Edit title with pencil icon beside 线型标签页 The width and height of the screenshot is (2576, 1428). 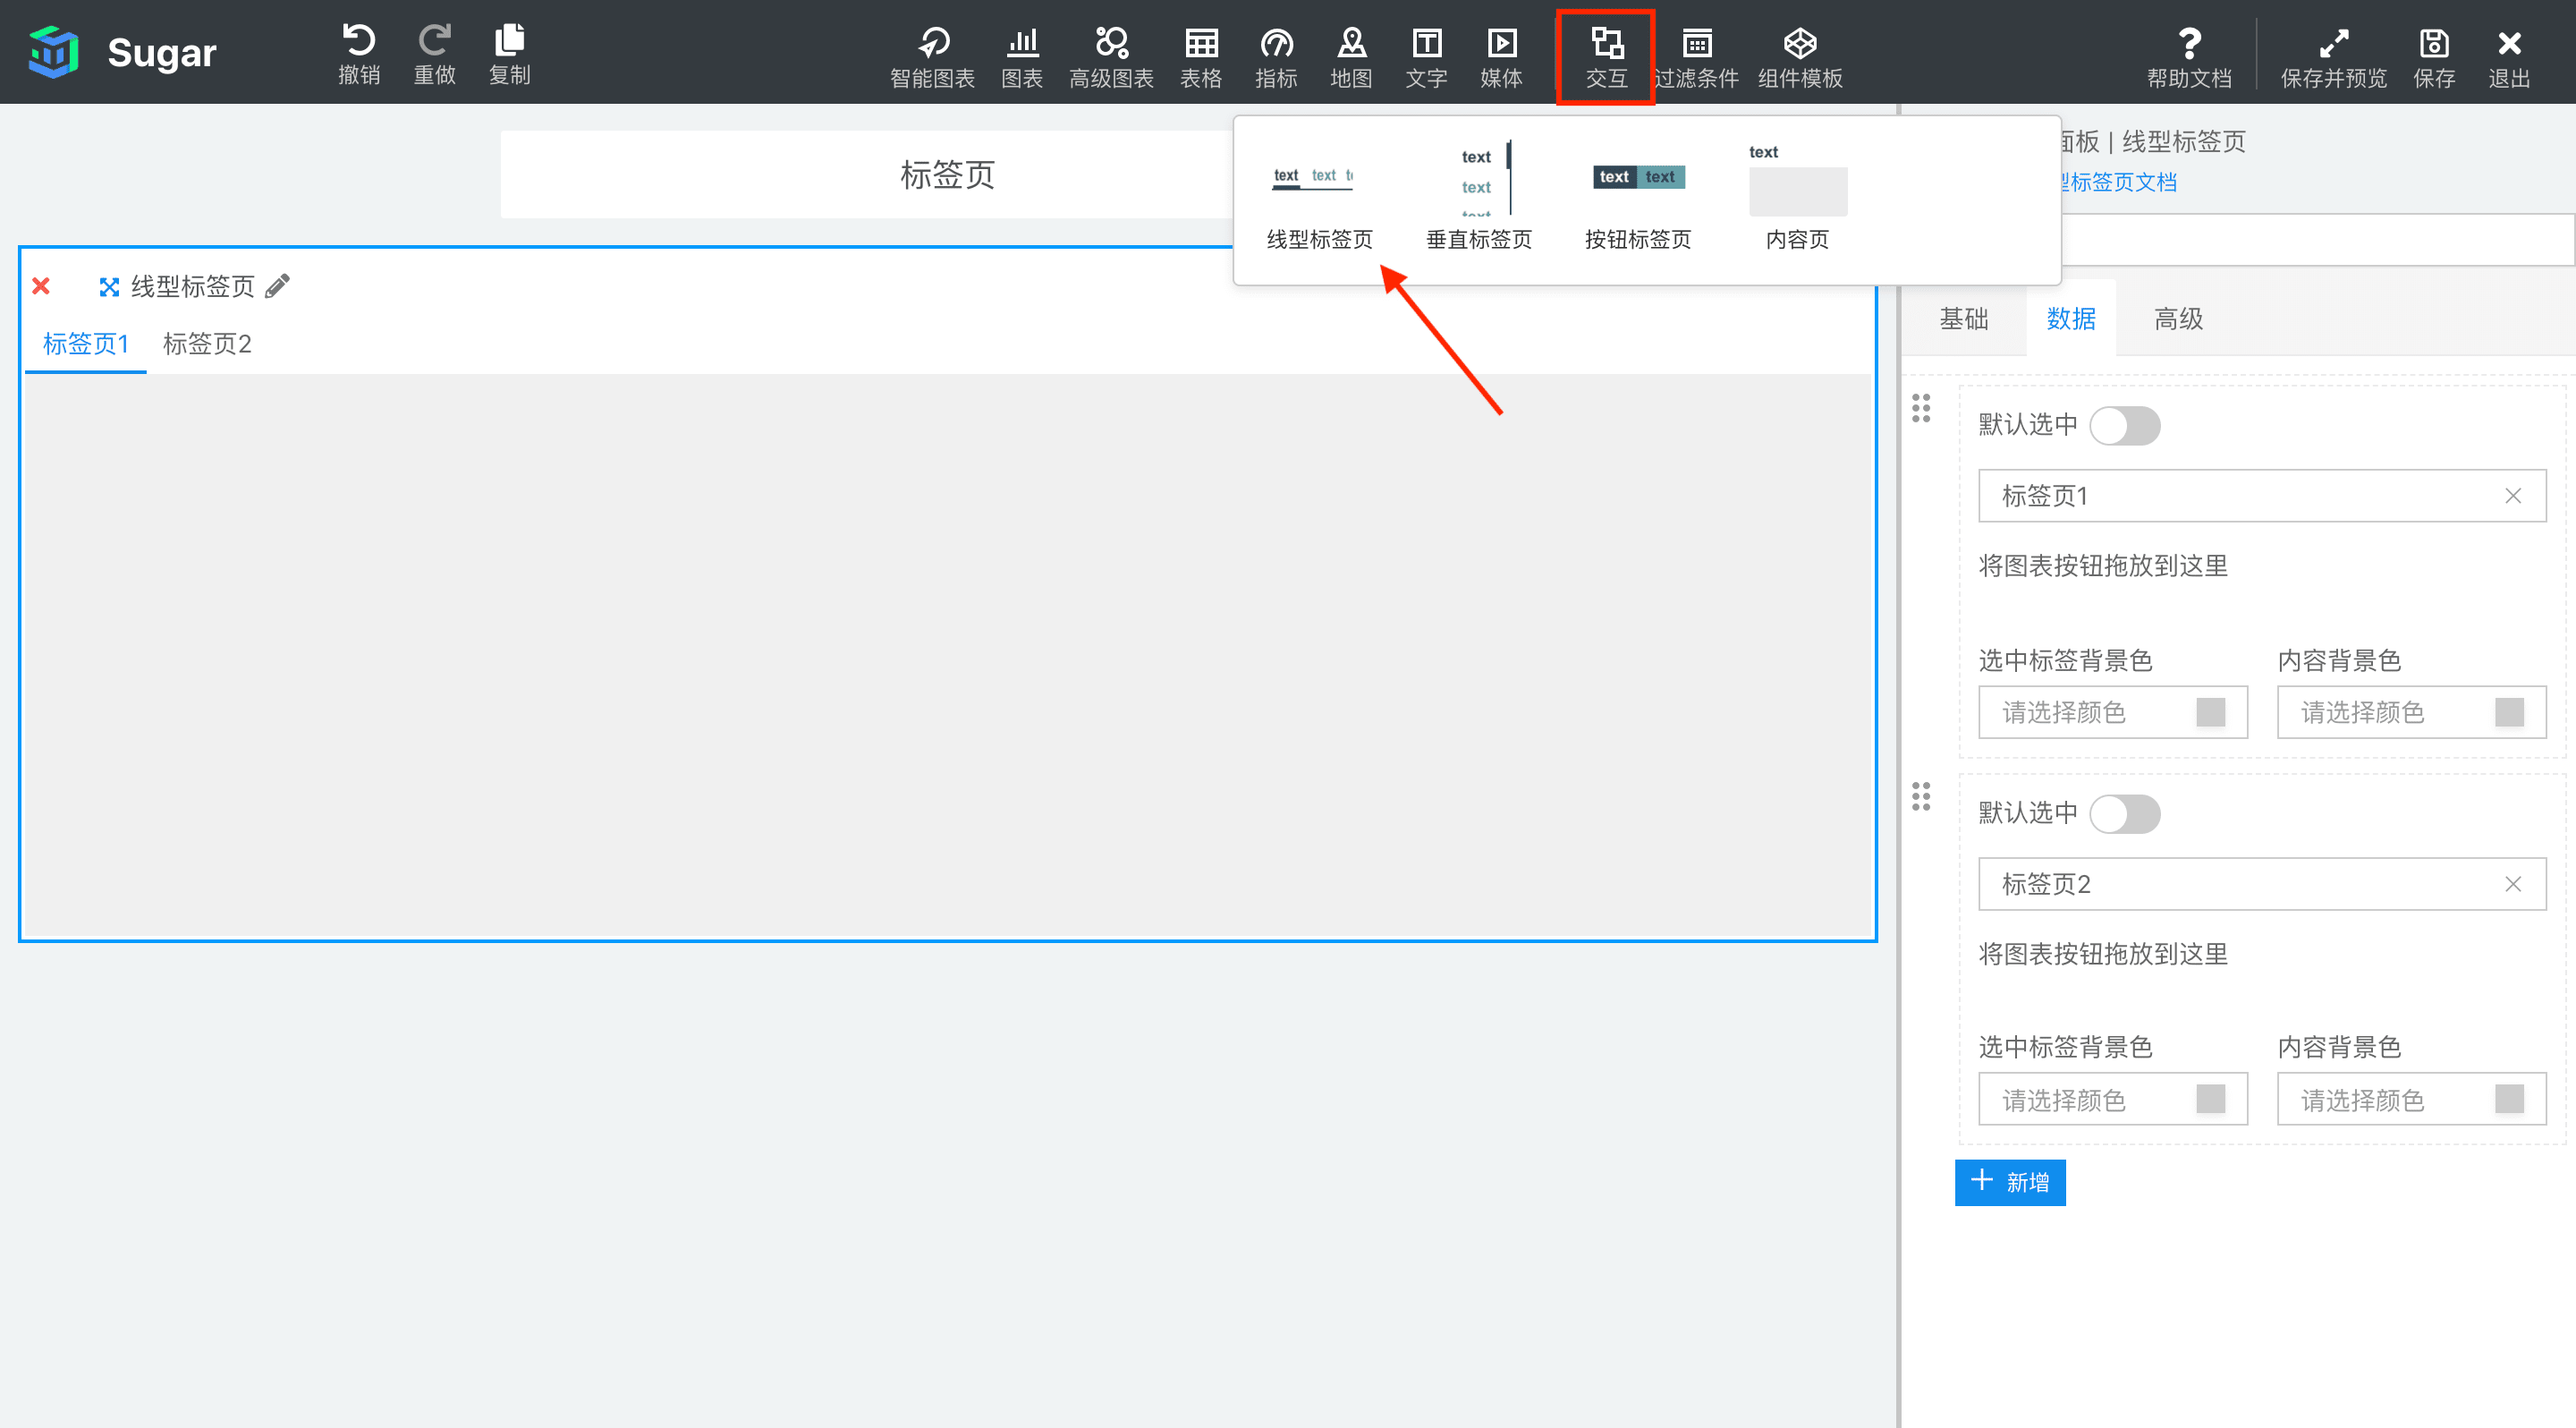click(x=278, y=286)
